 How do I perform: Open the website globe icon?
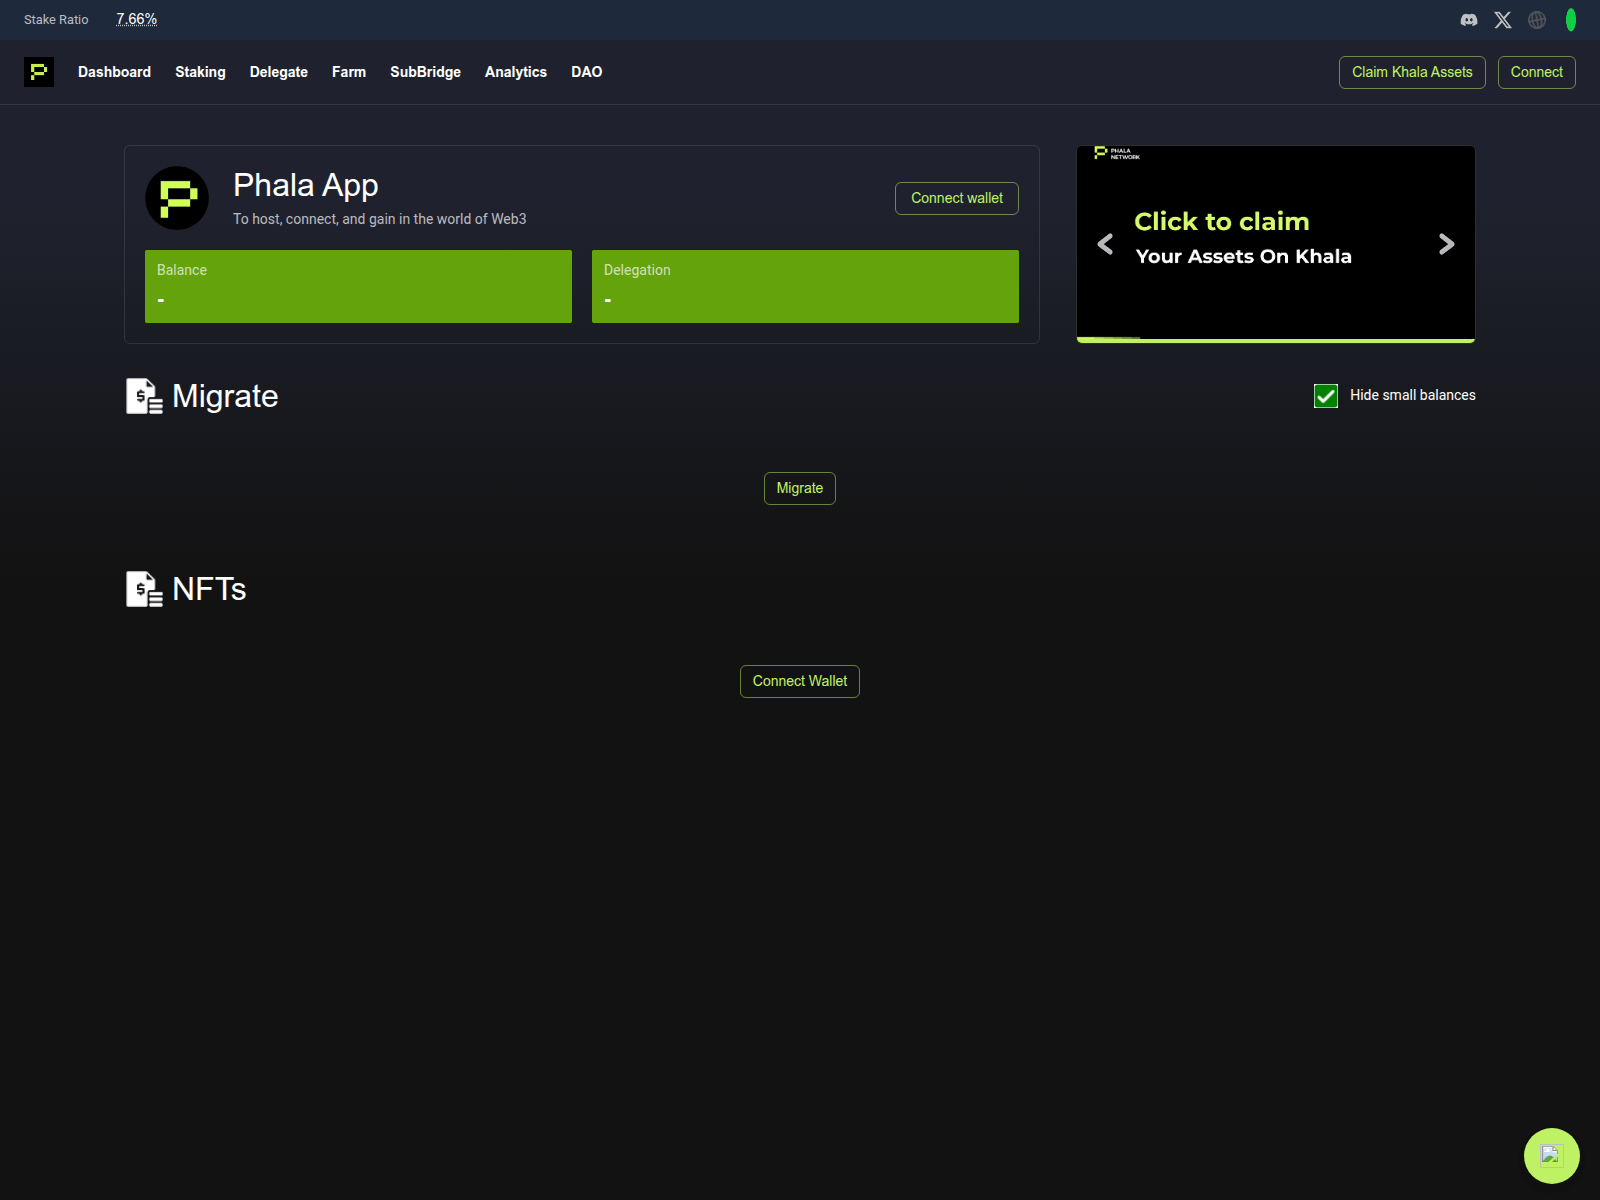point(1536,19)
